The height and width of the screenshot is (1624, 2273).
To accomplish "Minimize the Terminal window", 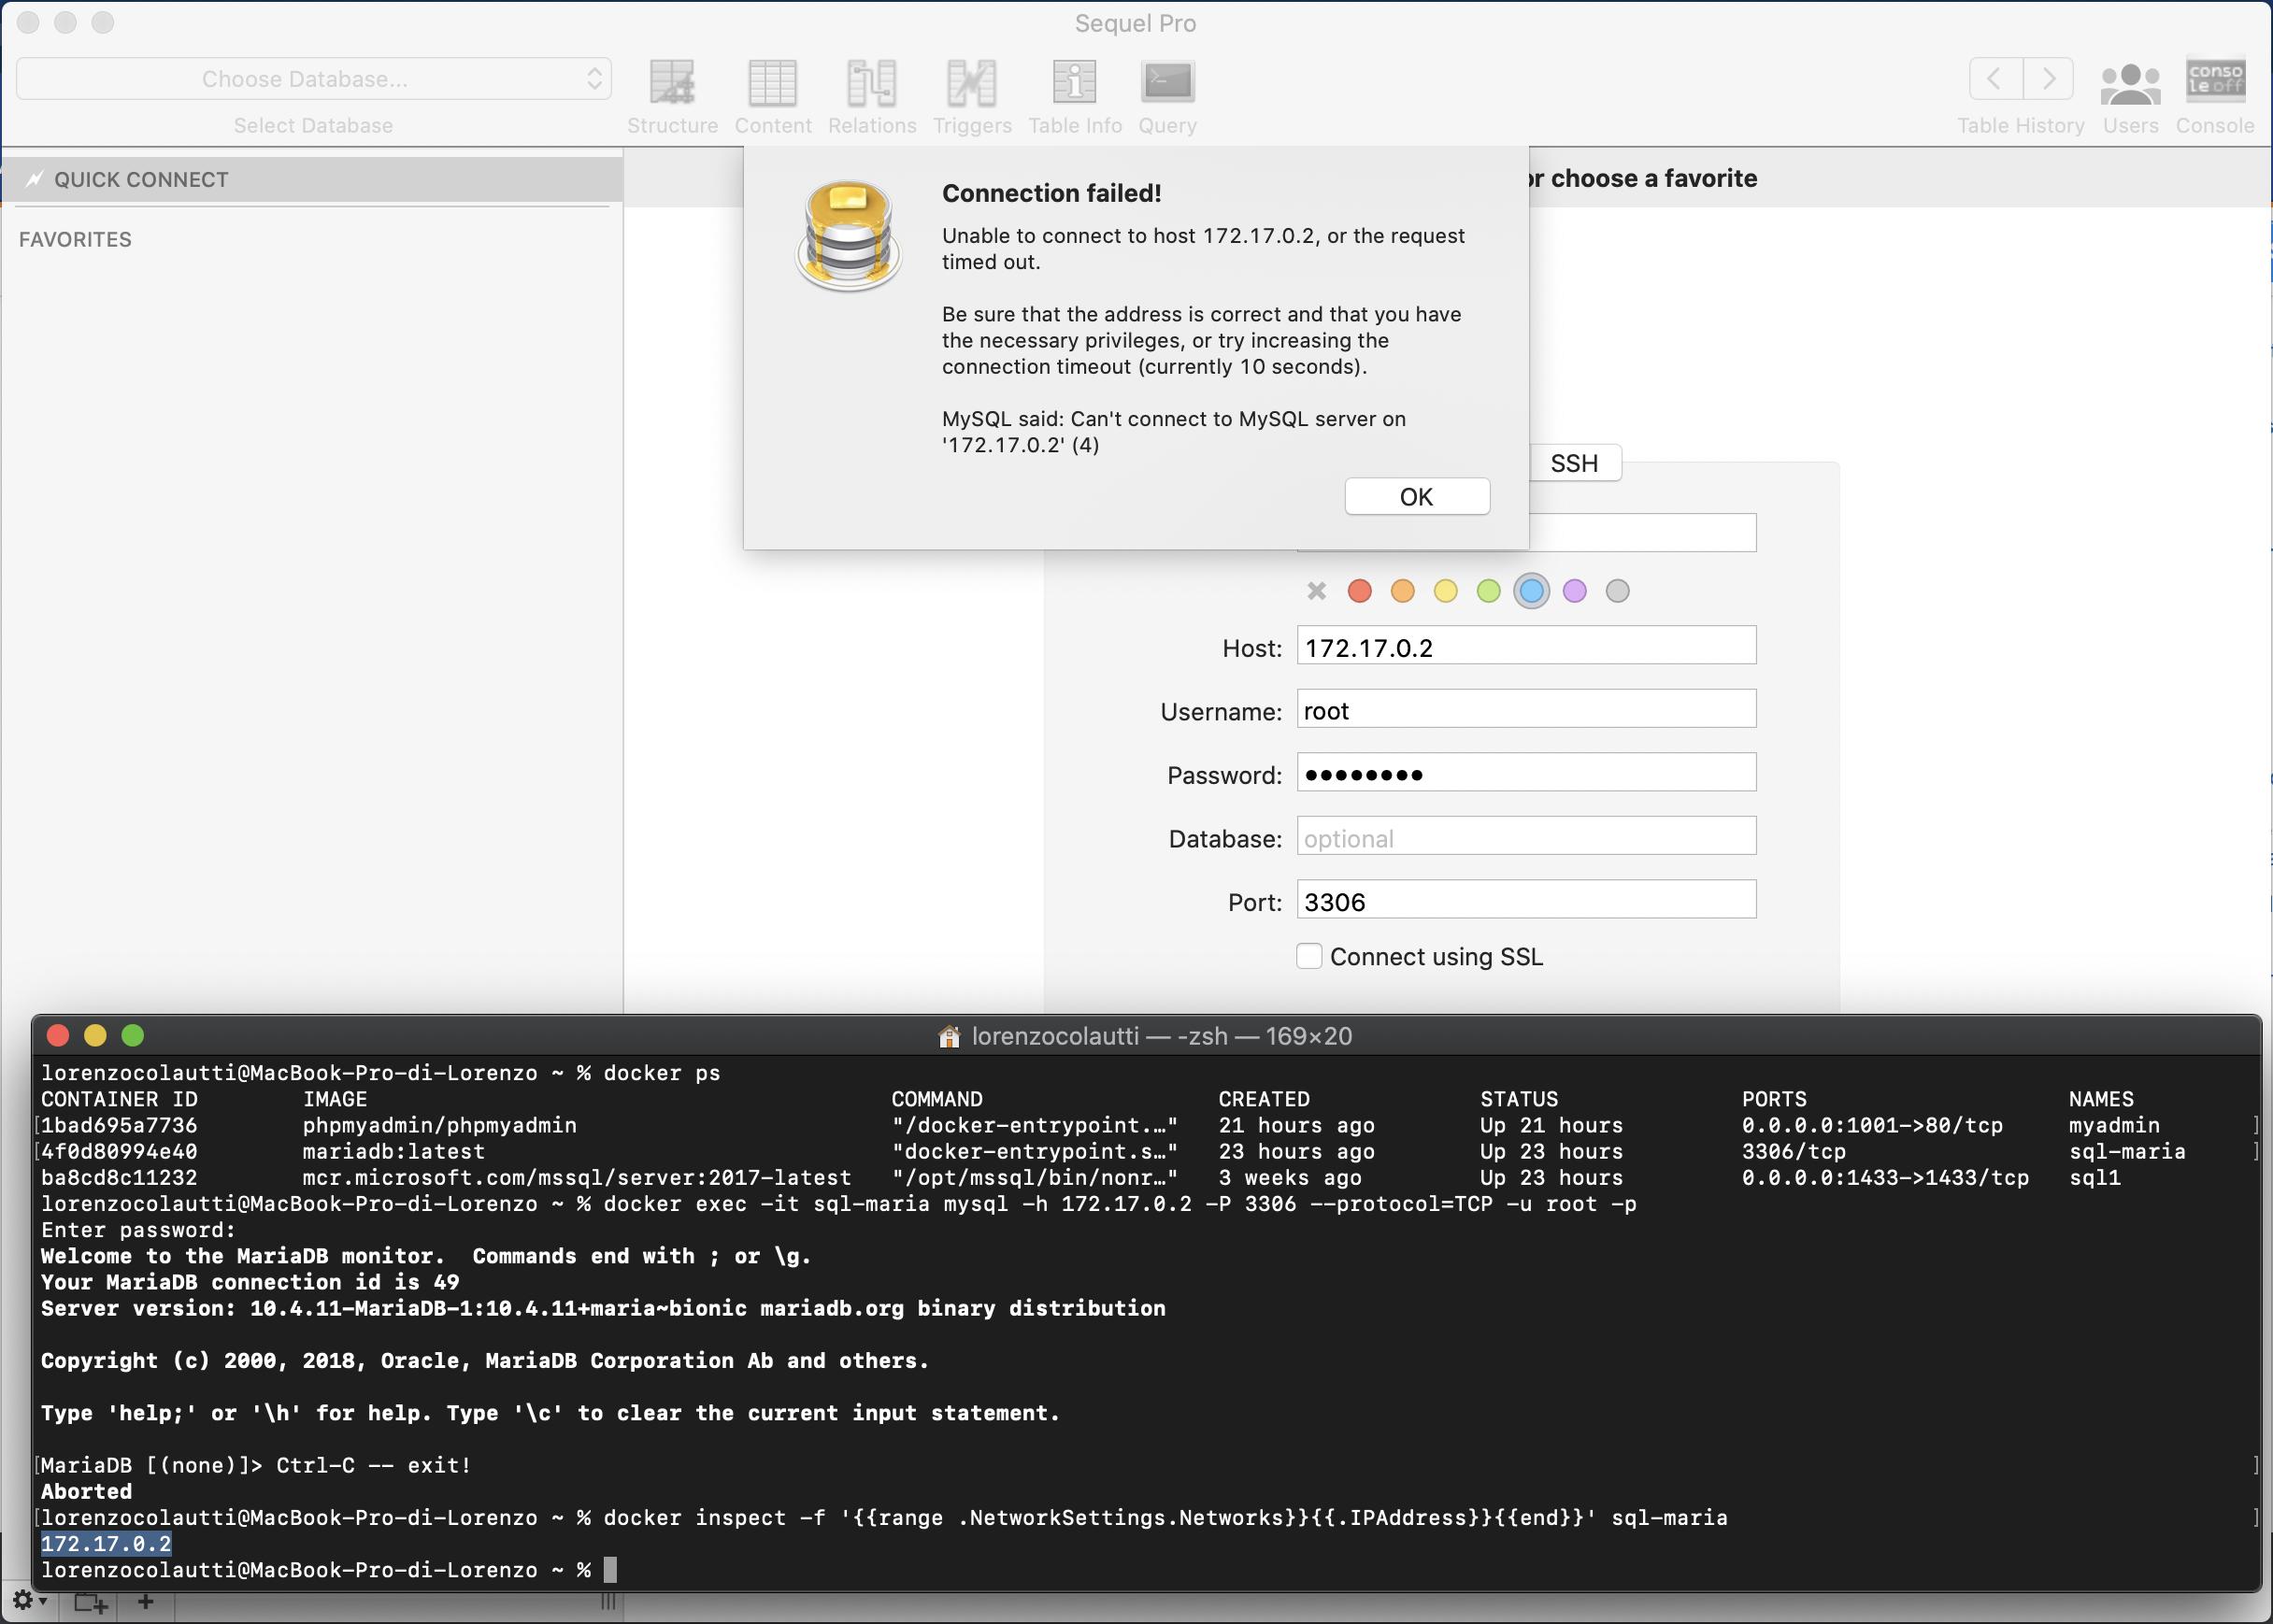I will [x=95, y=1035].
